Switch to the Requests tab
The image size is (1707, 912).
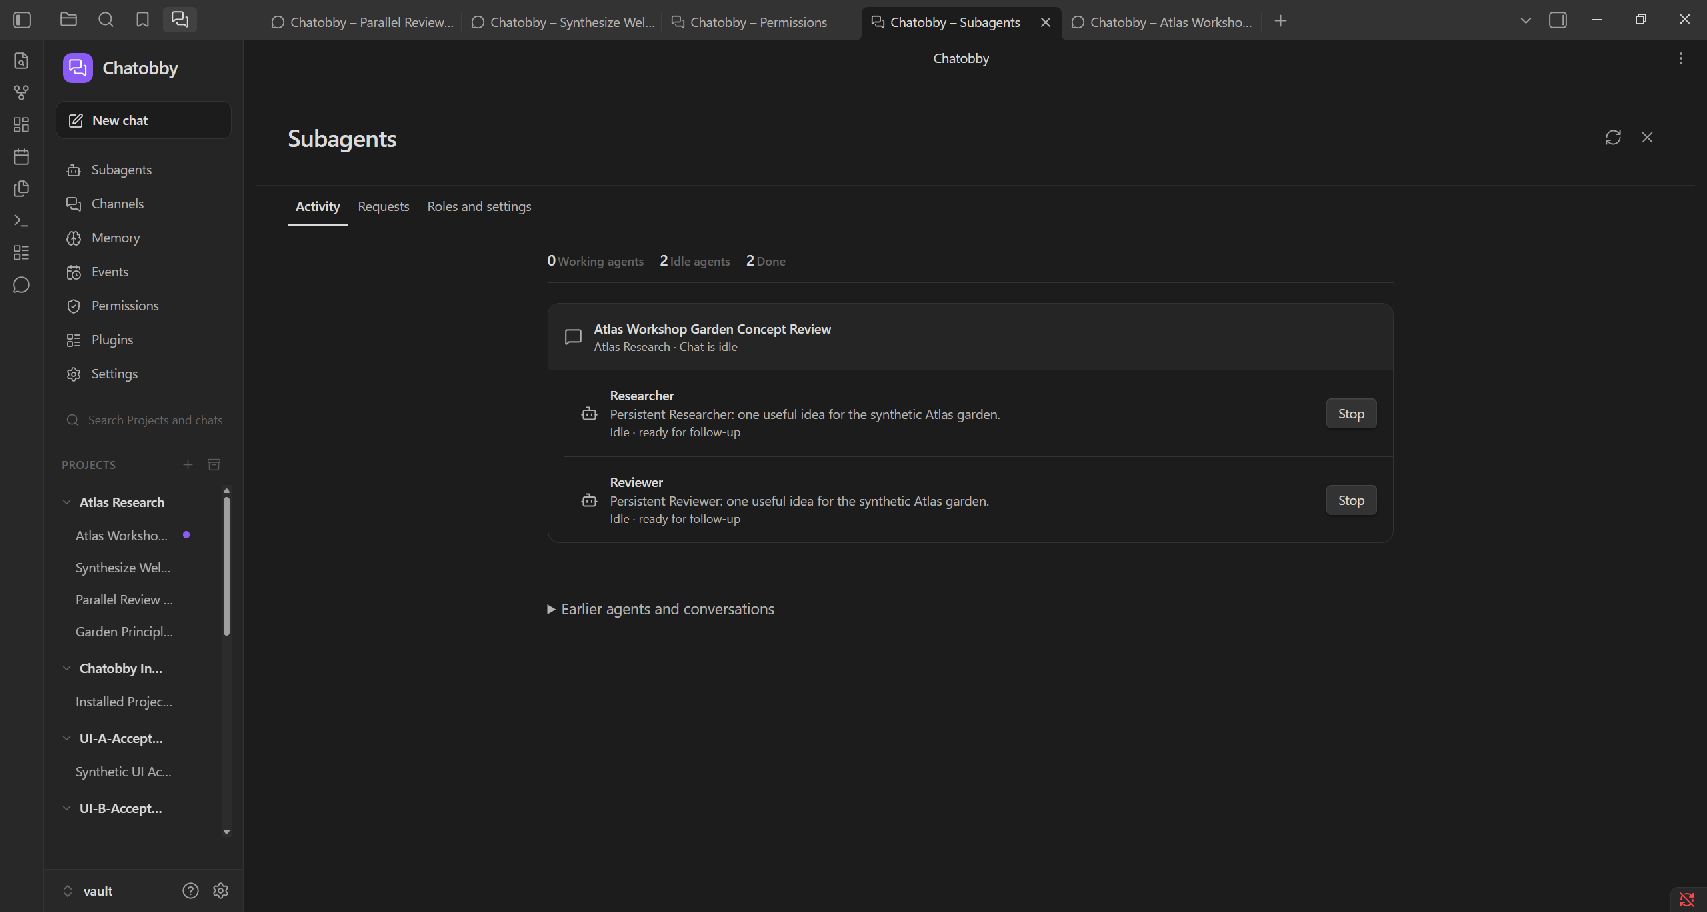point(384,206)
